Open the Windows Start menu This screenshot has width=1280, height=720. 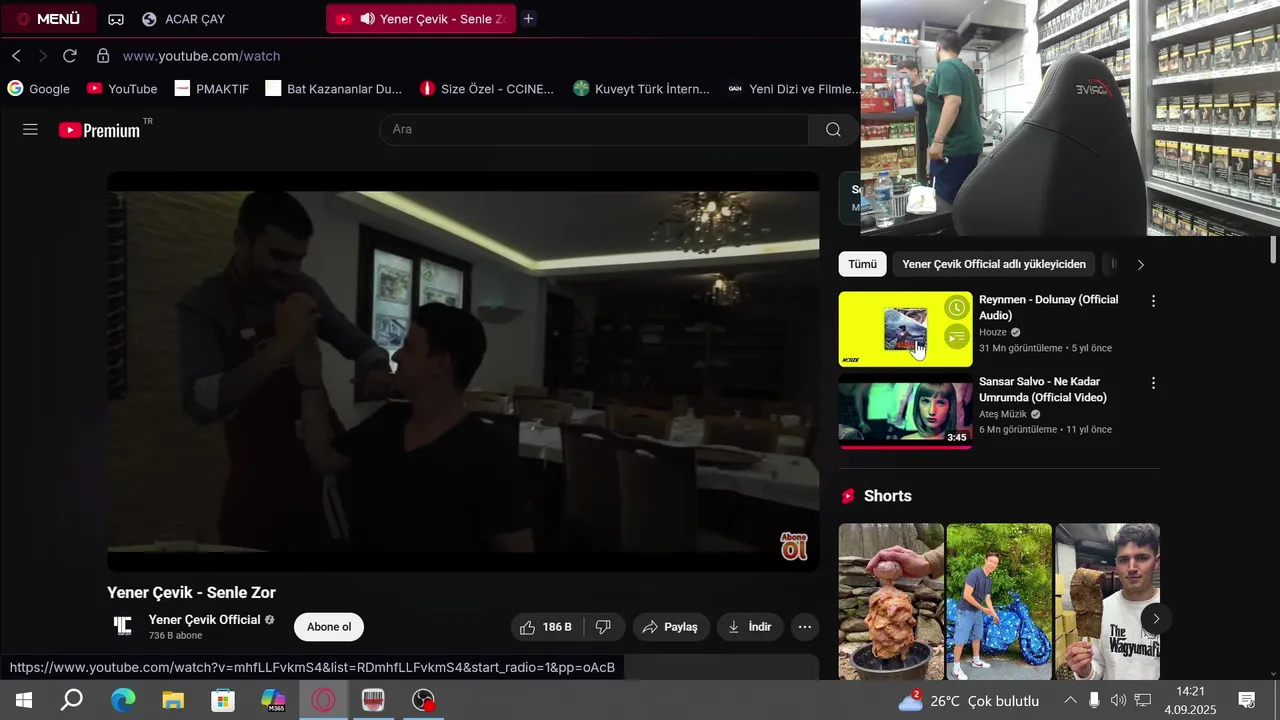(x=23, y=700)
